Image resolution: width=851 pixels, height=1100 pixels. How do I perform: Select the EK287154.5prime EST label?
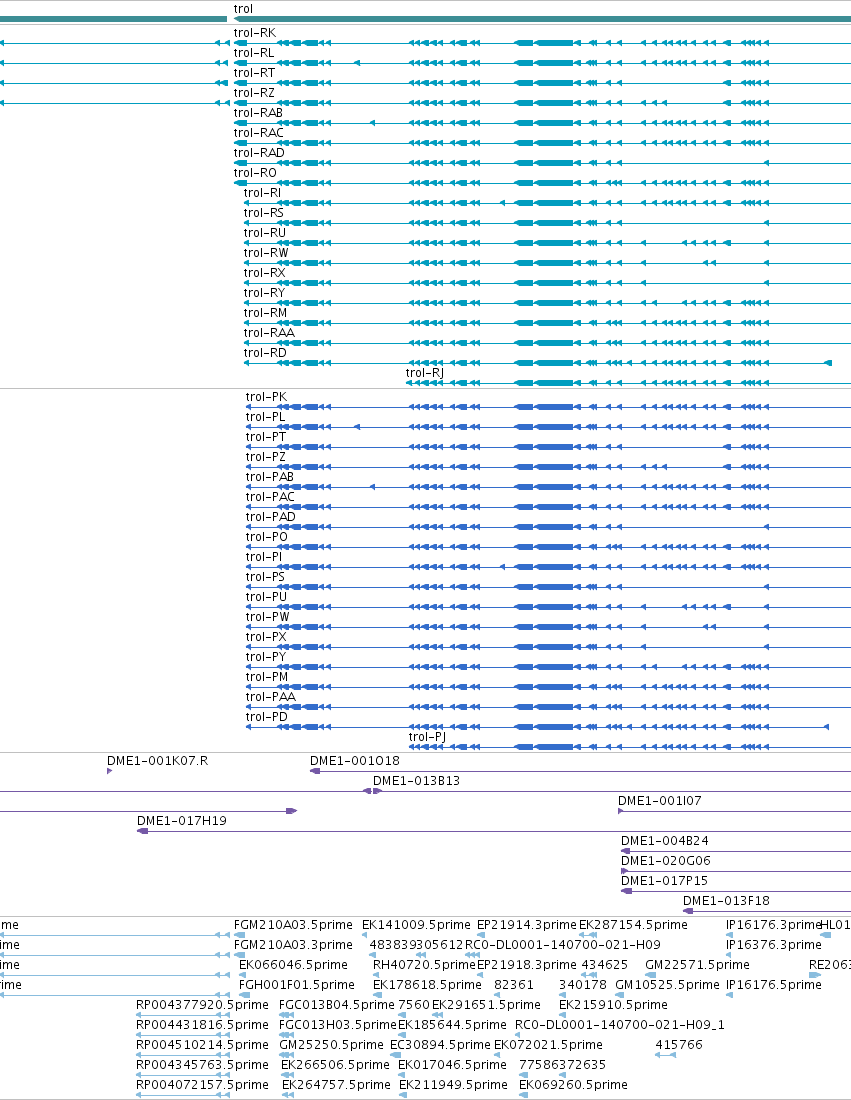(634, 925)
